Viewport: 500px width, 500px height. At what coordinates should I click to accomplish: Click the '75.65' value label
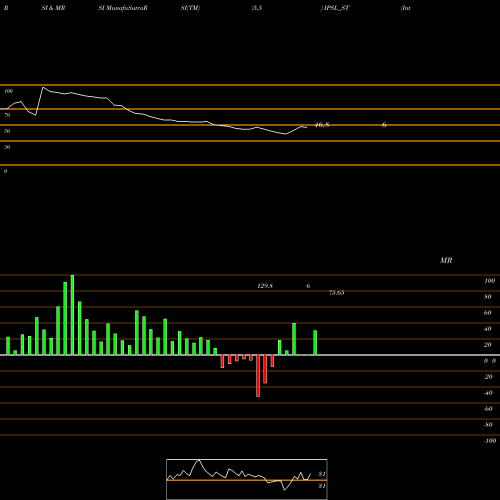(336, 293)
